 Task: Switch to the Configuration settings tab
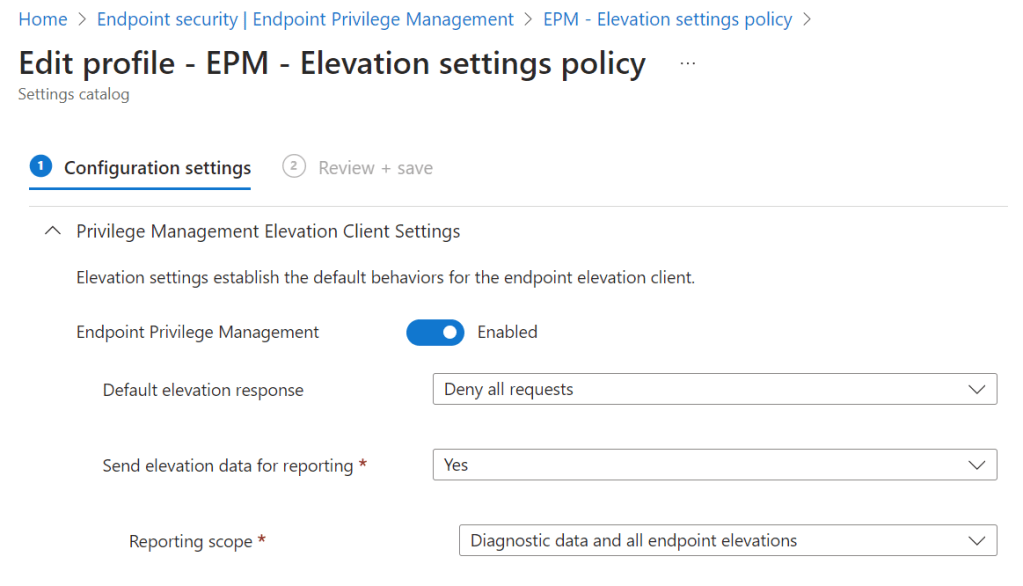[157, 168]
